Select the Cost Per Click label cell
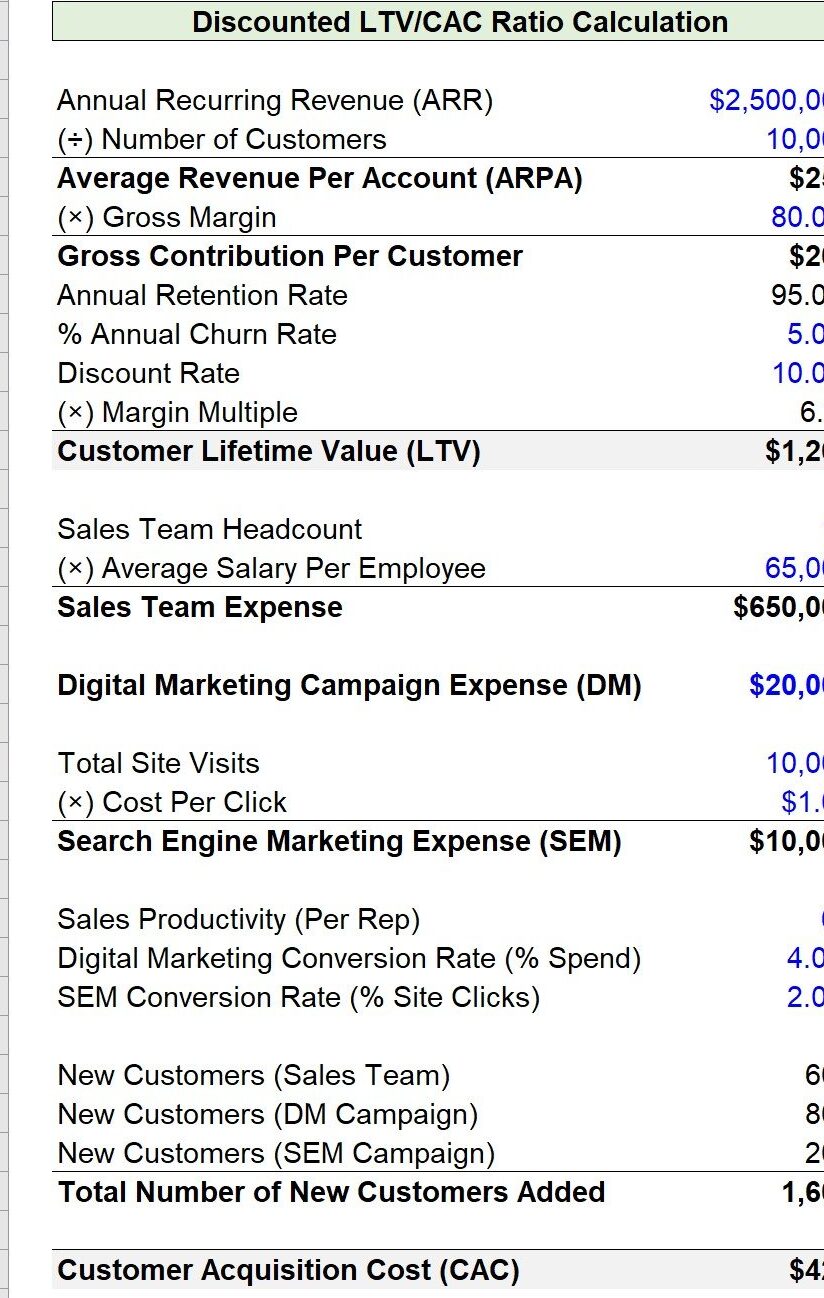Viewport: 824px width, 1298px height. point(172,802)
